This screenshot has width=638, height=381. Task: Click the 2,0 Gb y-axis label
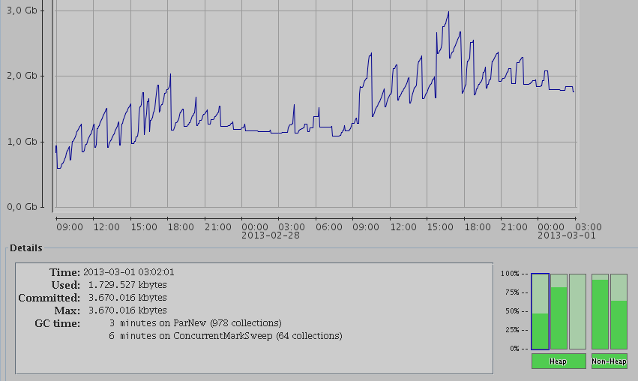click(x=22, y=76)
